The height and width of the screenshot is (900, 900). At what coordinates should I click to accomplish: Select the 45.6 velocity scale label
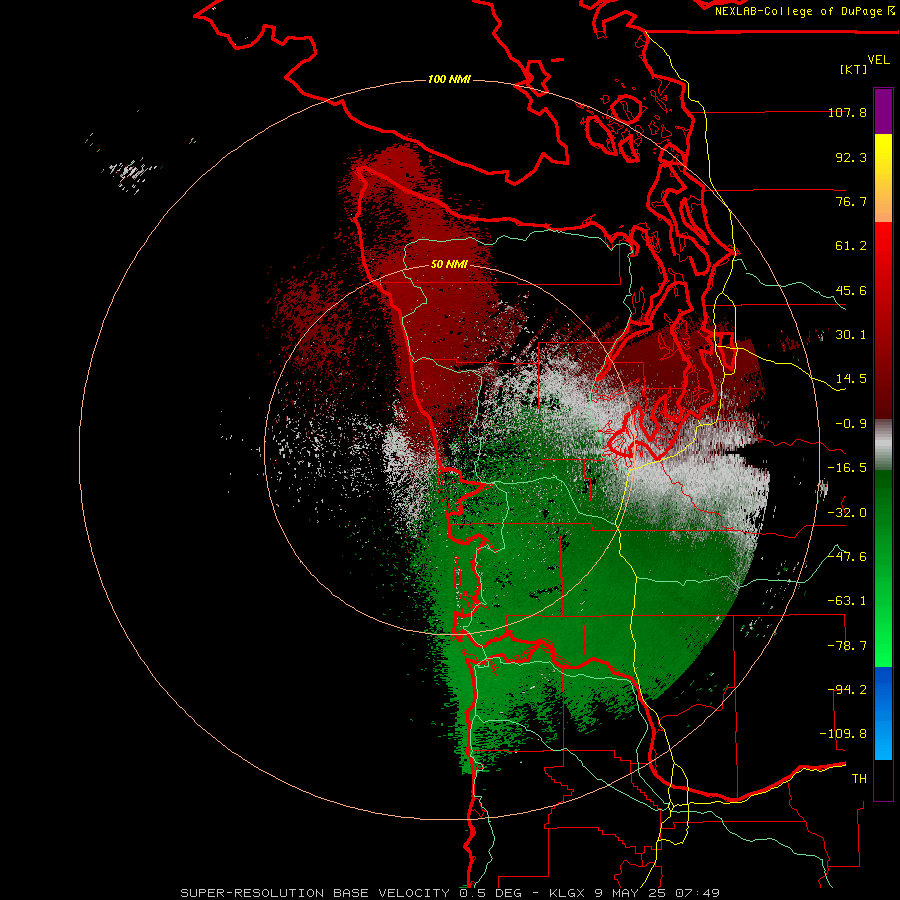point(851,290)
